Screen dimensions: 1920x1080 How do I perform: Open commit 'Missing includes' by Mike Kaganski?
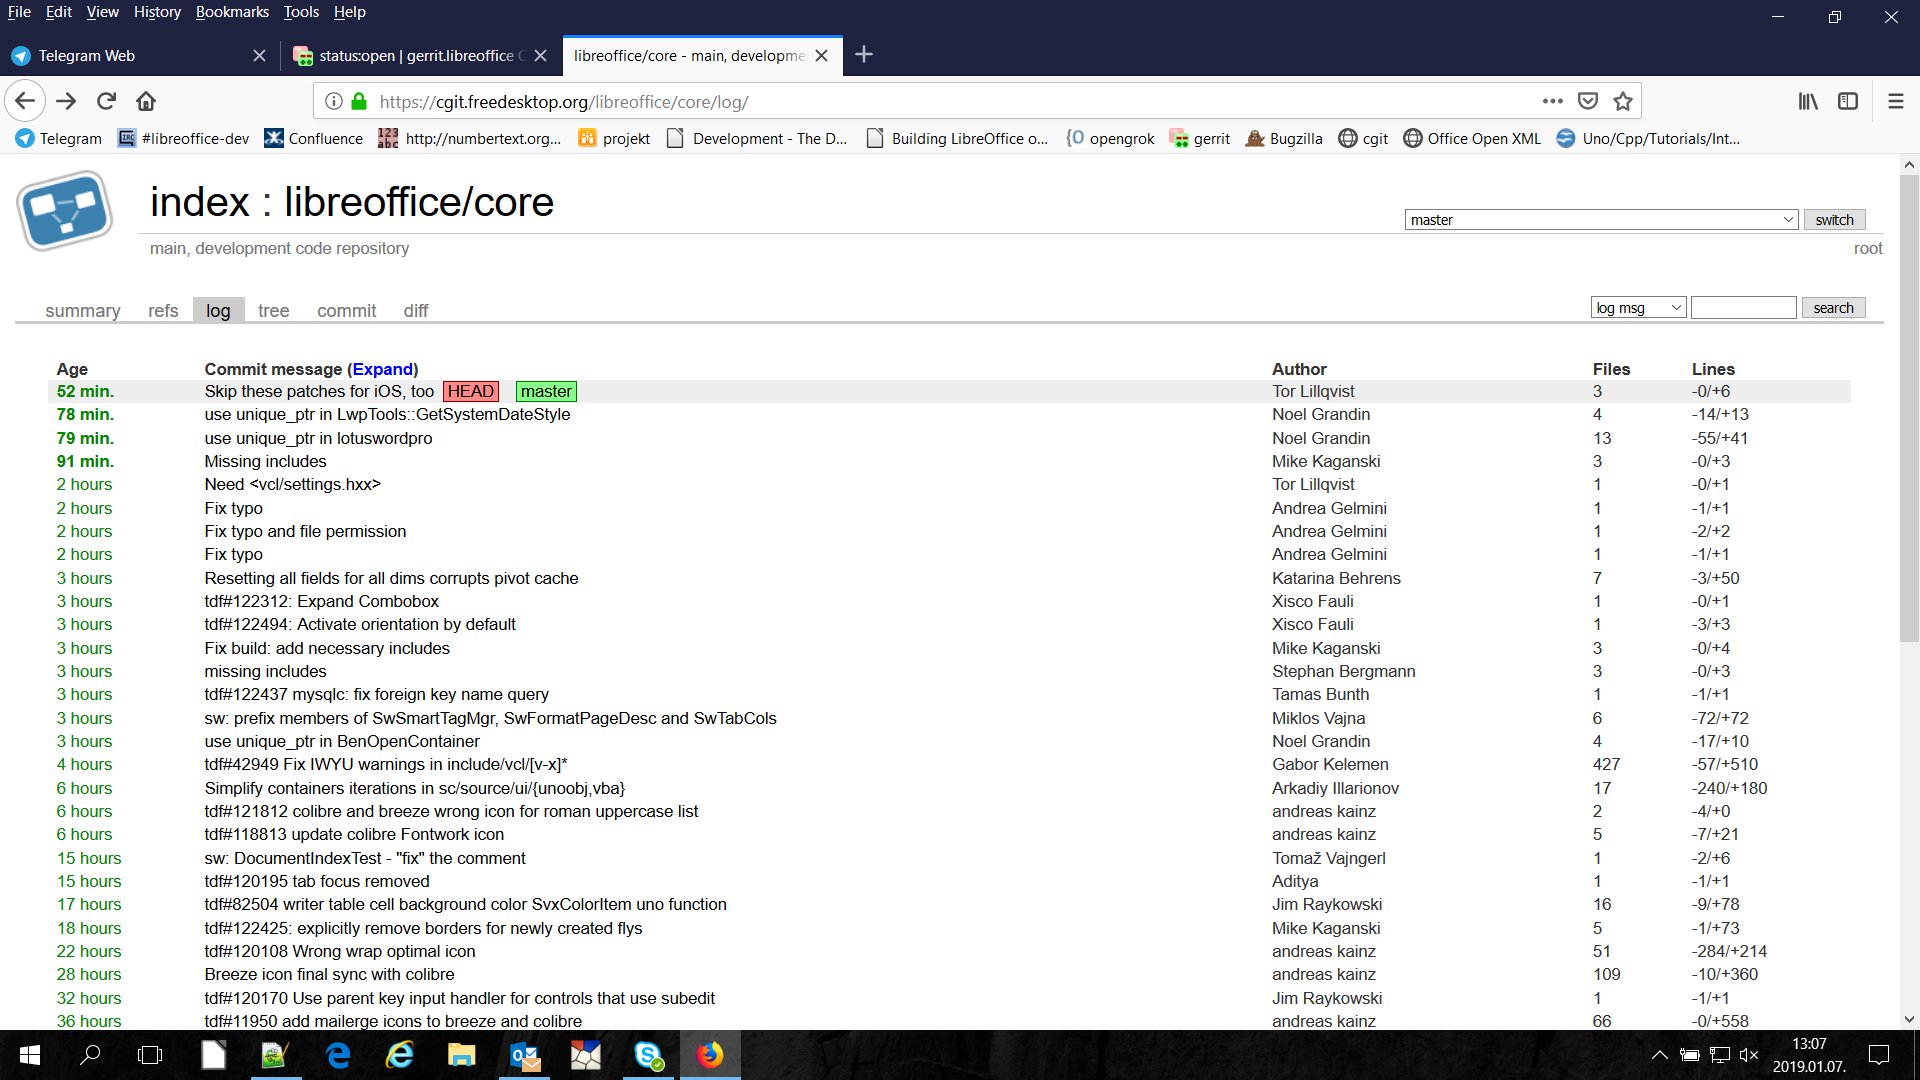coord(265,462)
